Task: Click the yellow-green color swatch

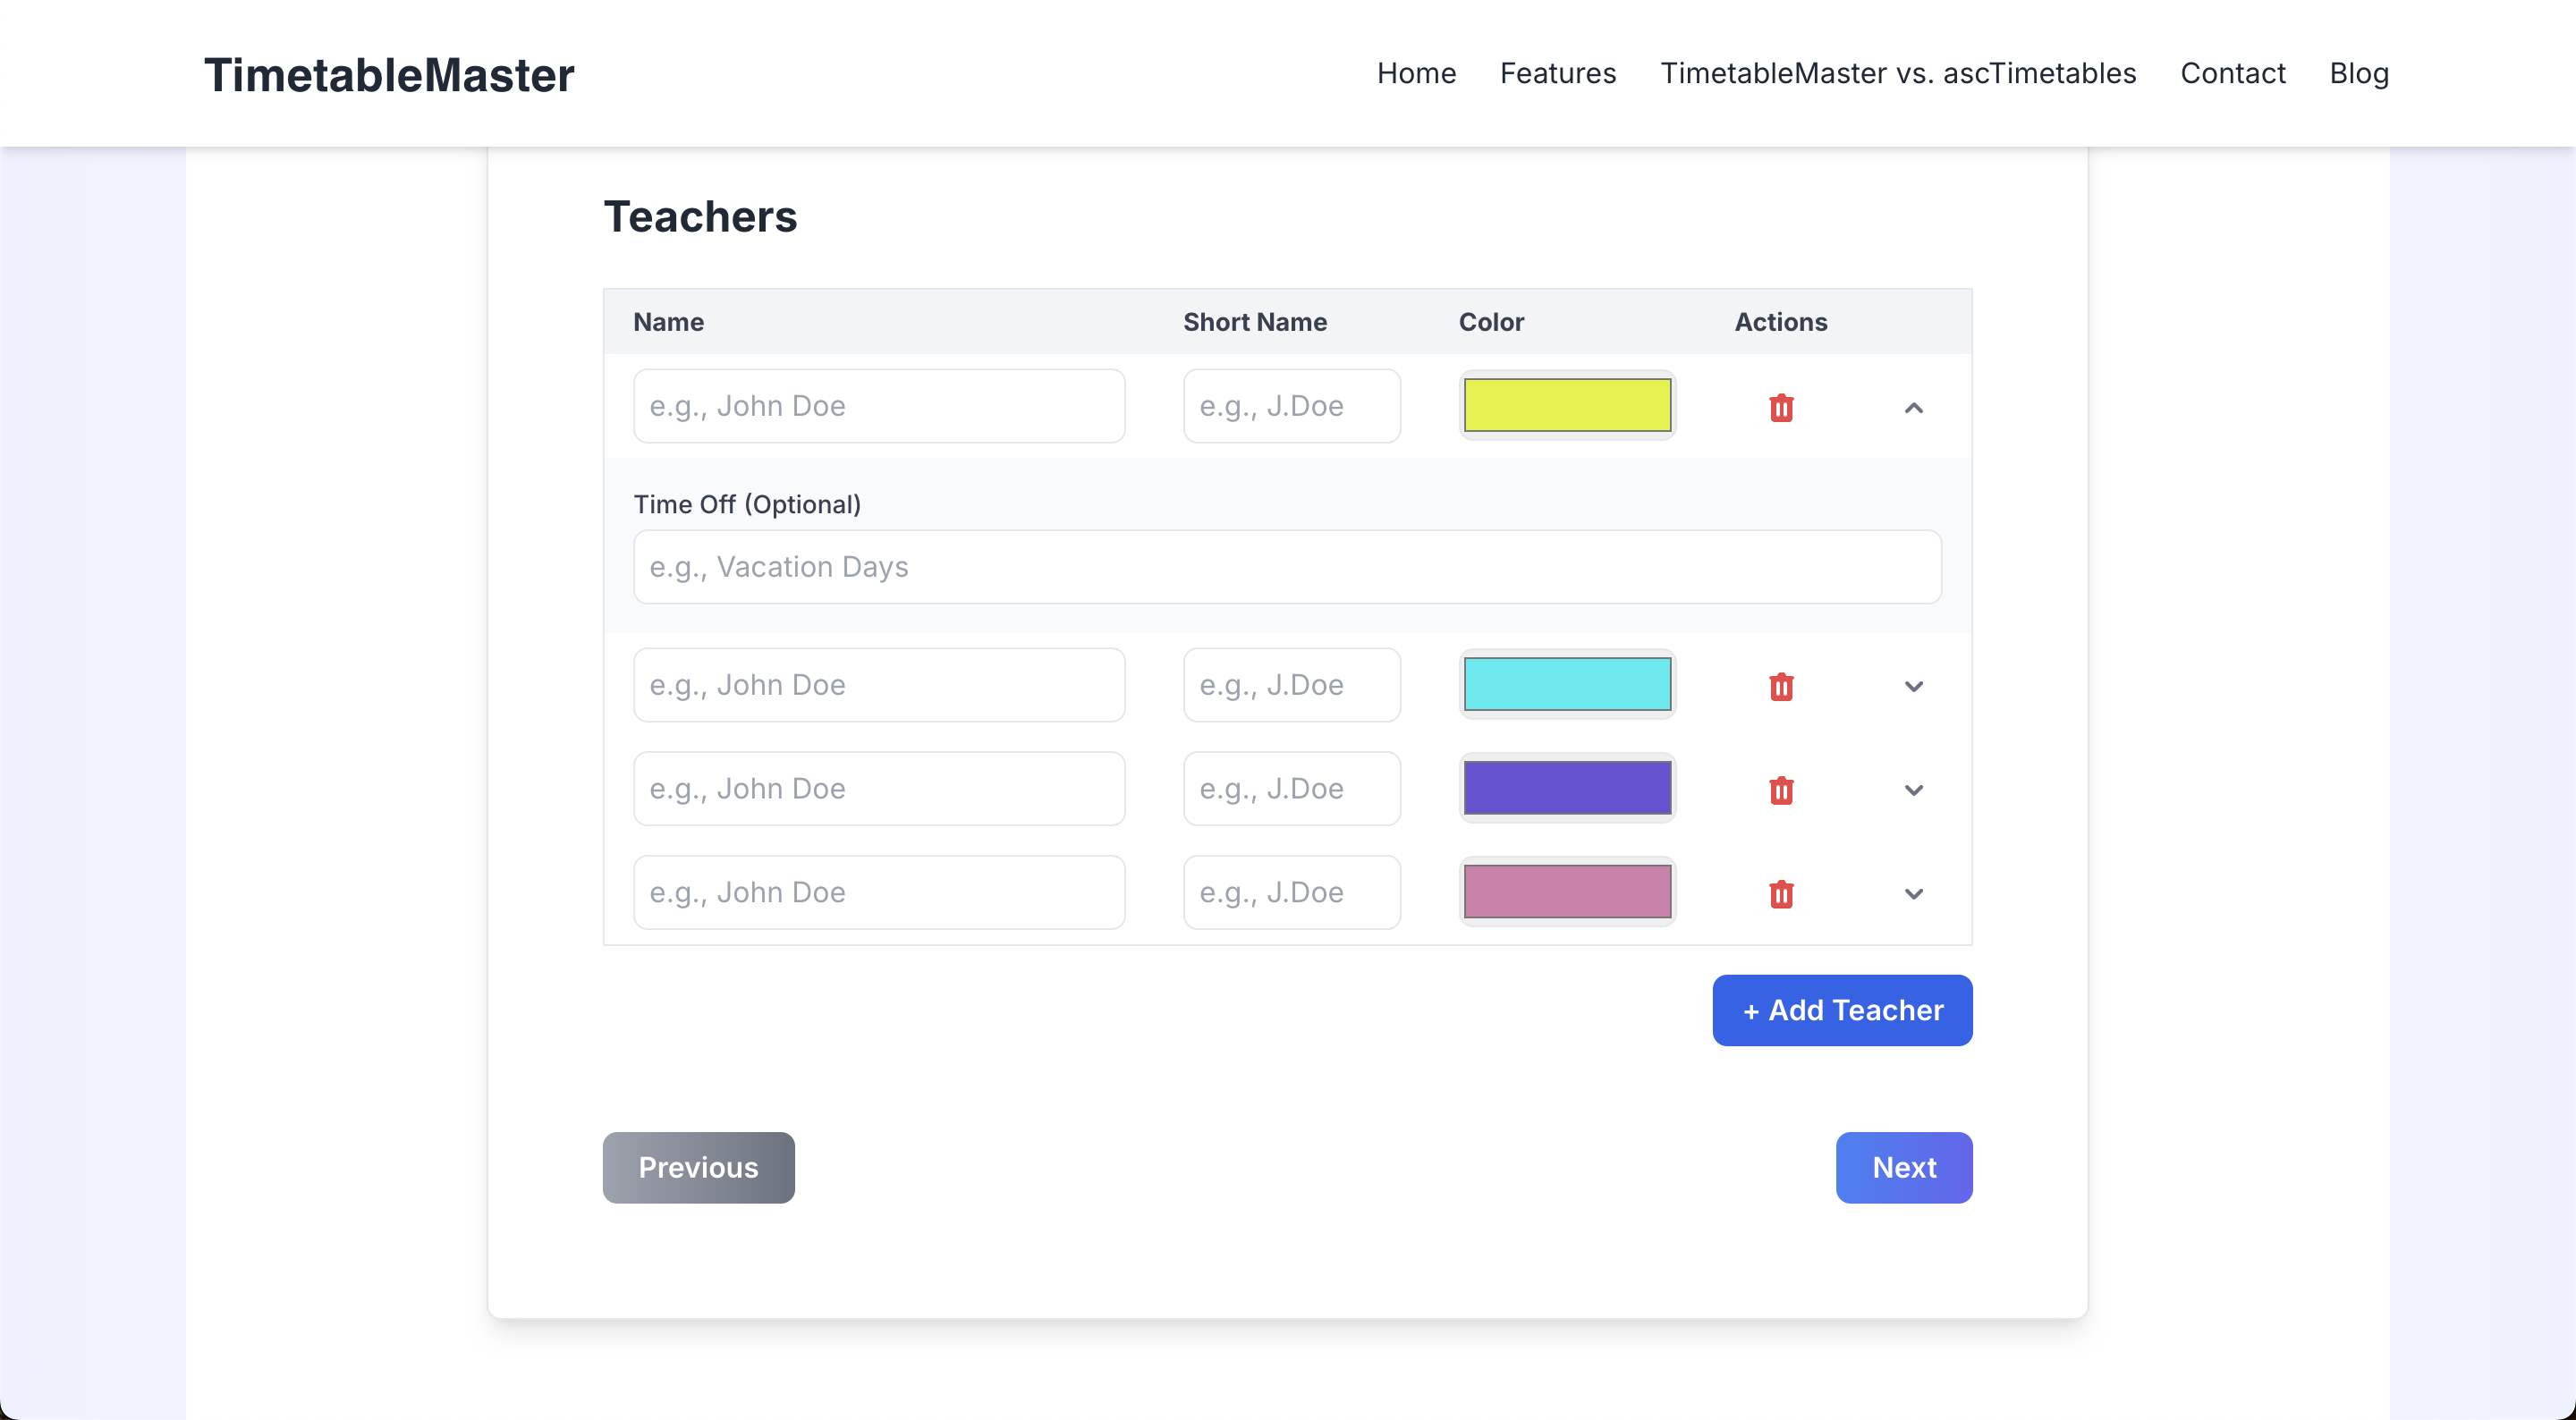Action: click(x=1565, y=404)
